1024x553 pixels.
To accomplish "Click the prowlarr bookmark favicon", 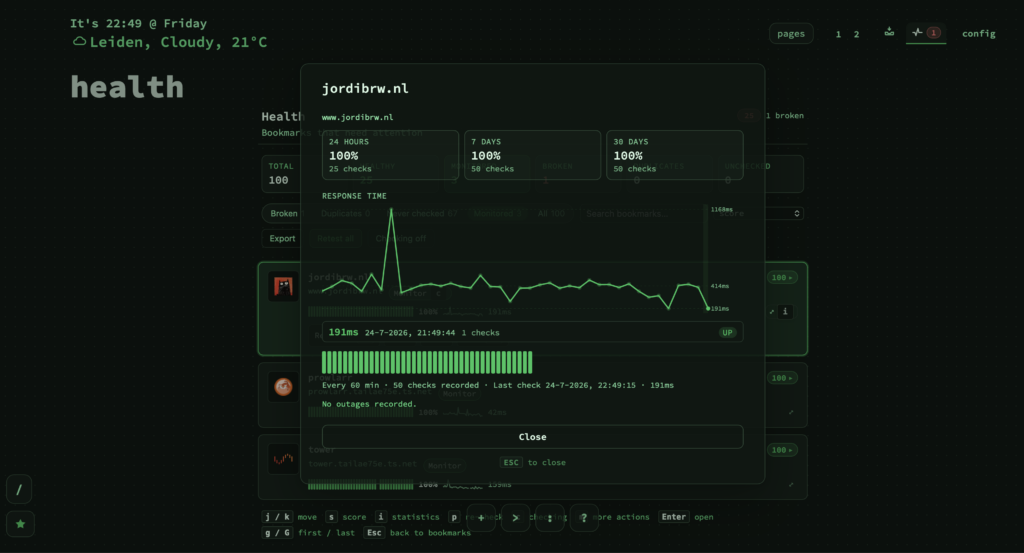I will coord(283,387).
